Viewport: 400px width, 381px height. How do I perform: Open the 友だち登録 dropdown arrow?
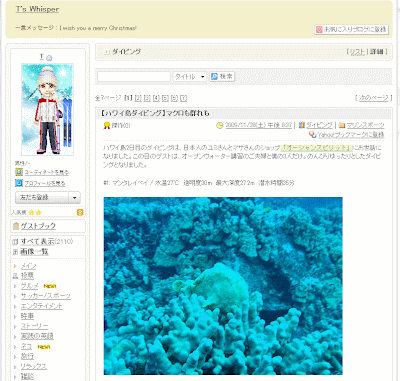tap(75, 198)
